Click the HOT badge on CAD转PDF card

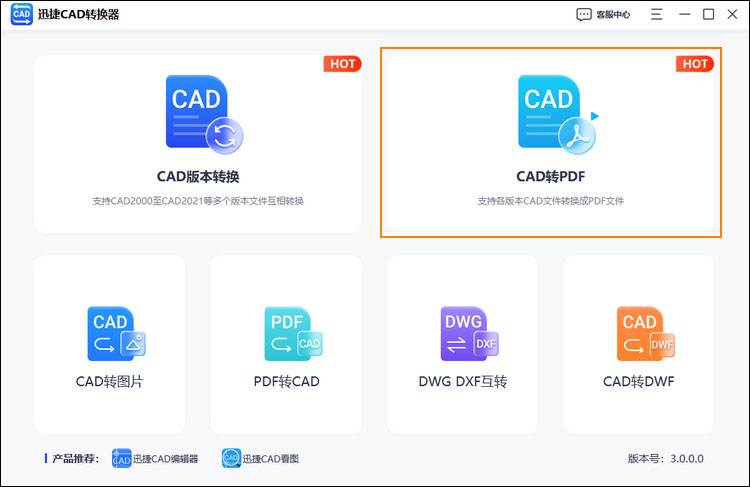[x=695, y=64]
